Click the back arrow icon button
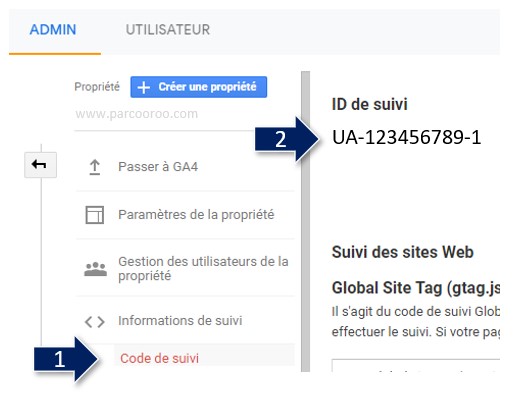 point(40,165)
